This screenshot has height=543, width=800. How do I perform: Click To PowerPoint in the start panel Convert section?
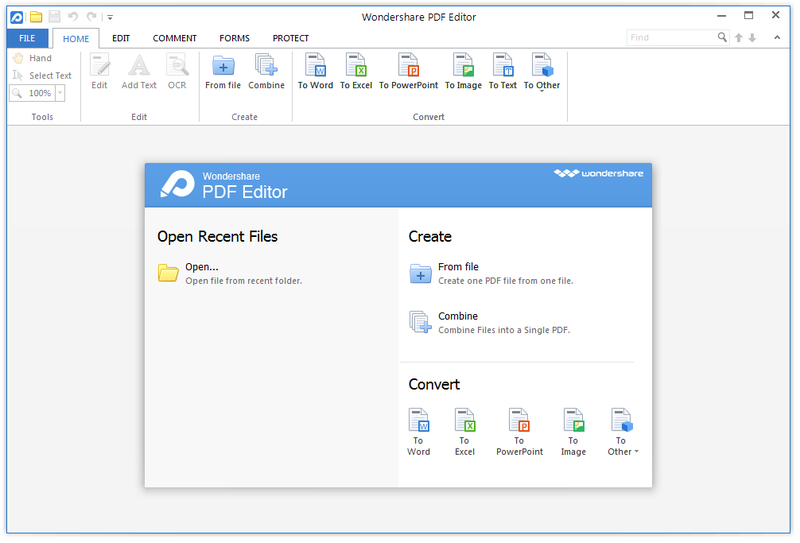(x=519, y=432)
